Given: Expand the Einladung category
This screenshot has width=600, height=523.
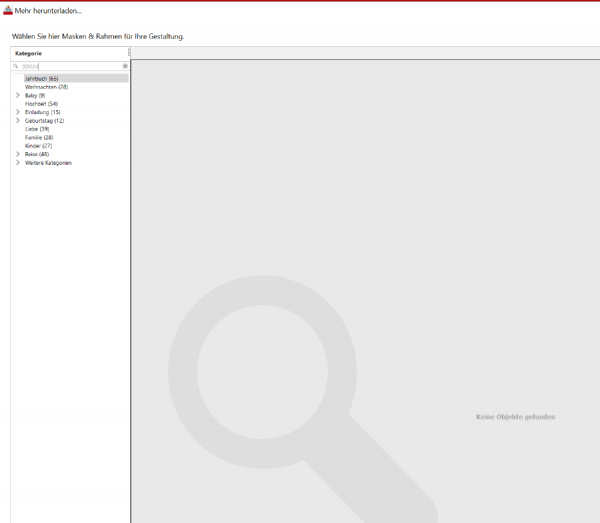Looking at the screenshot, I should point(18,112).
